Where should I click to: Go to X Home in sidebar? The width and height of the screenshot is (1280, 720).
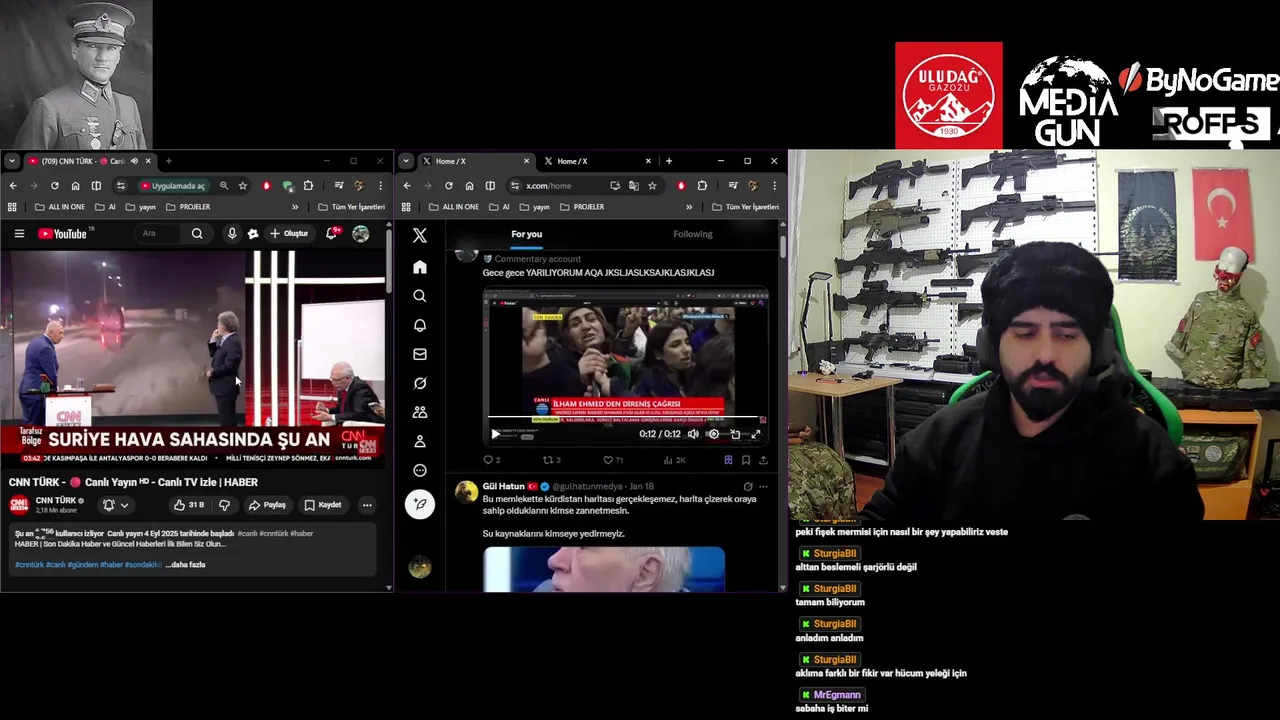pos(420,267)
